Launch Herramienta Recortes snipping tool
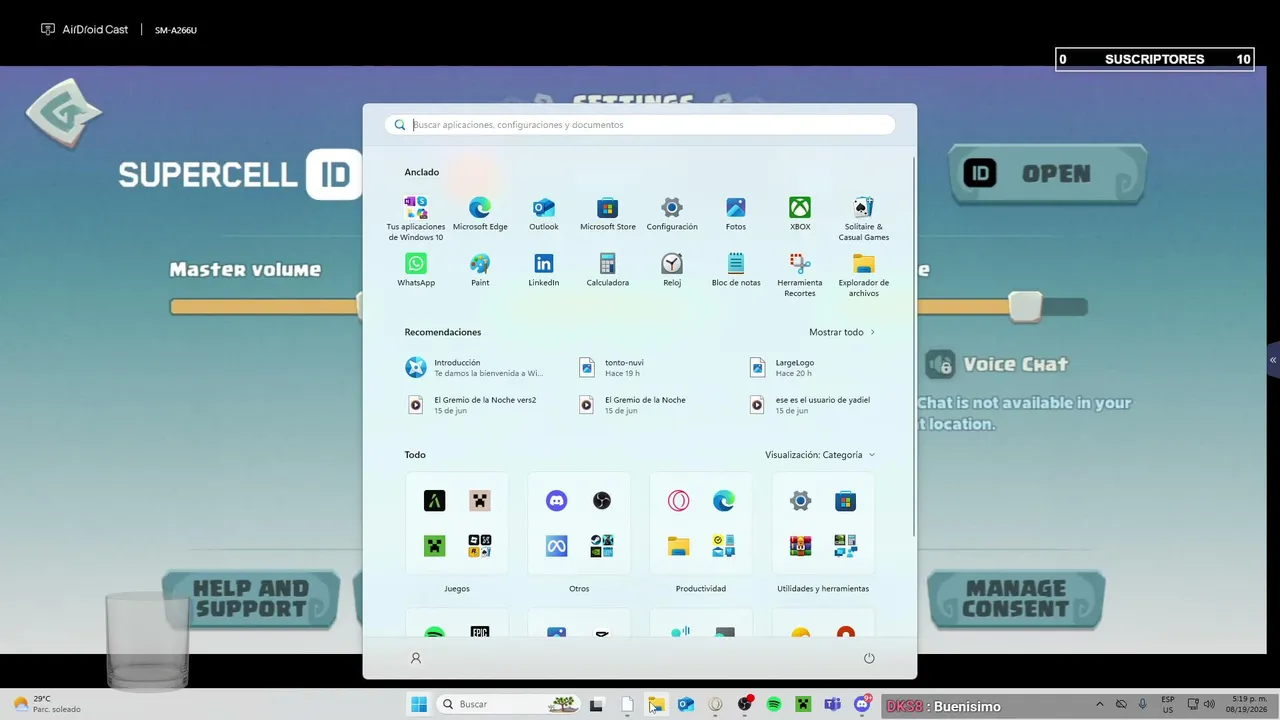Screen dimensions: 1280x720 pos(800,275)
